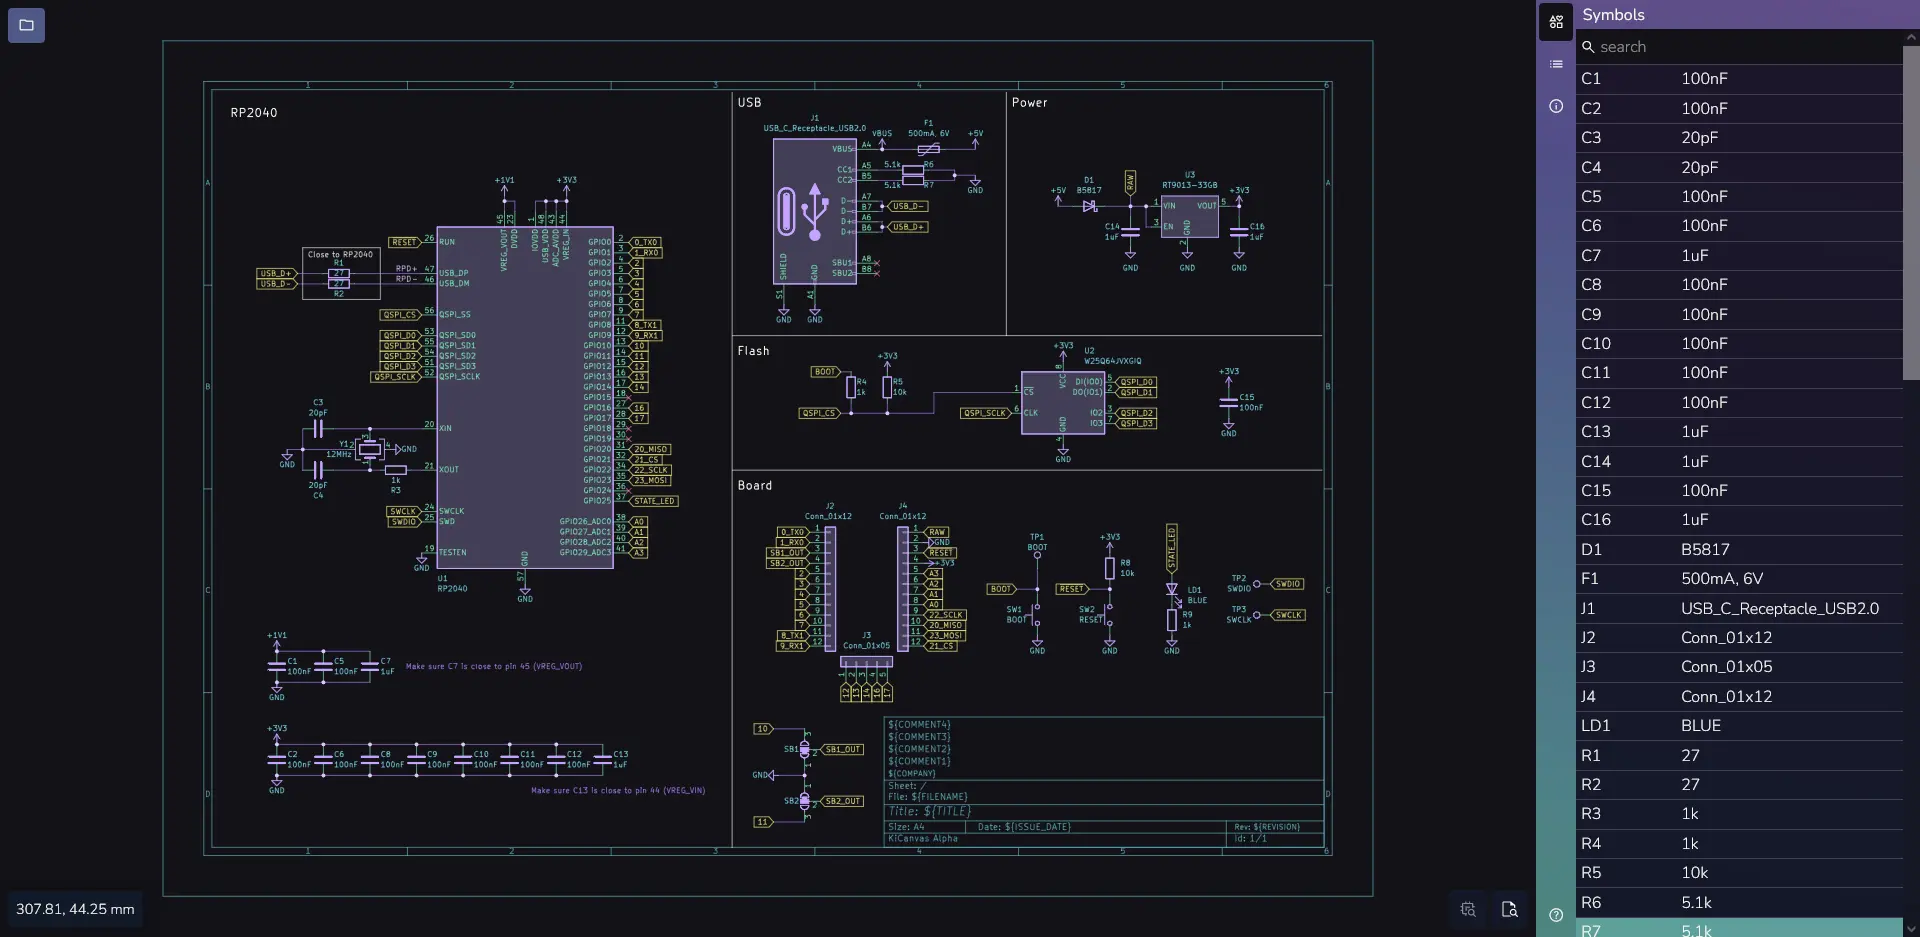Image resolution: width=1920 pixels, height=937 pixels.
Task: Select row C3 20pF in Symbols list
Action: tap(1739, 138)
